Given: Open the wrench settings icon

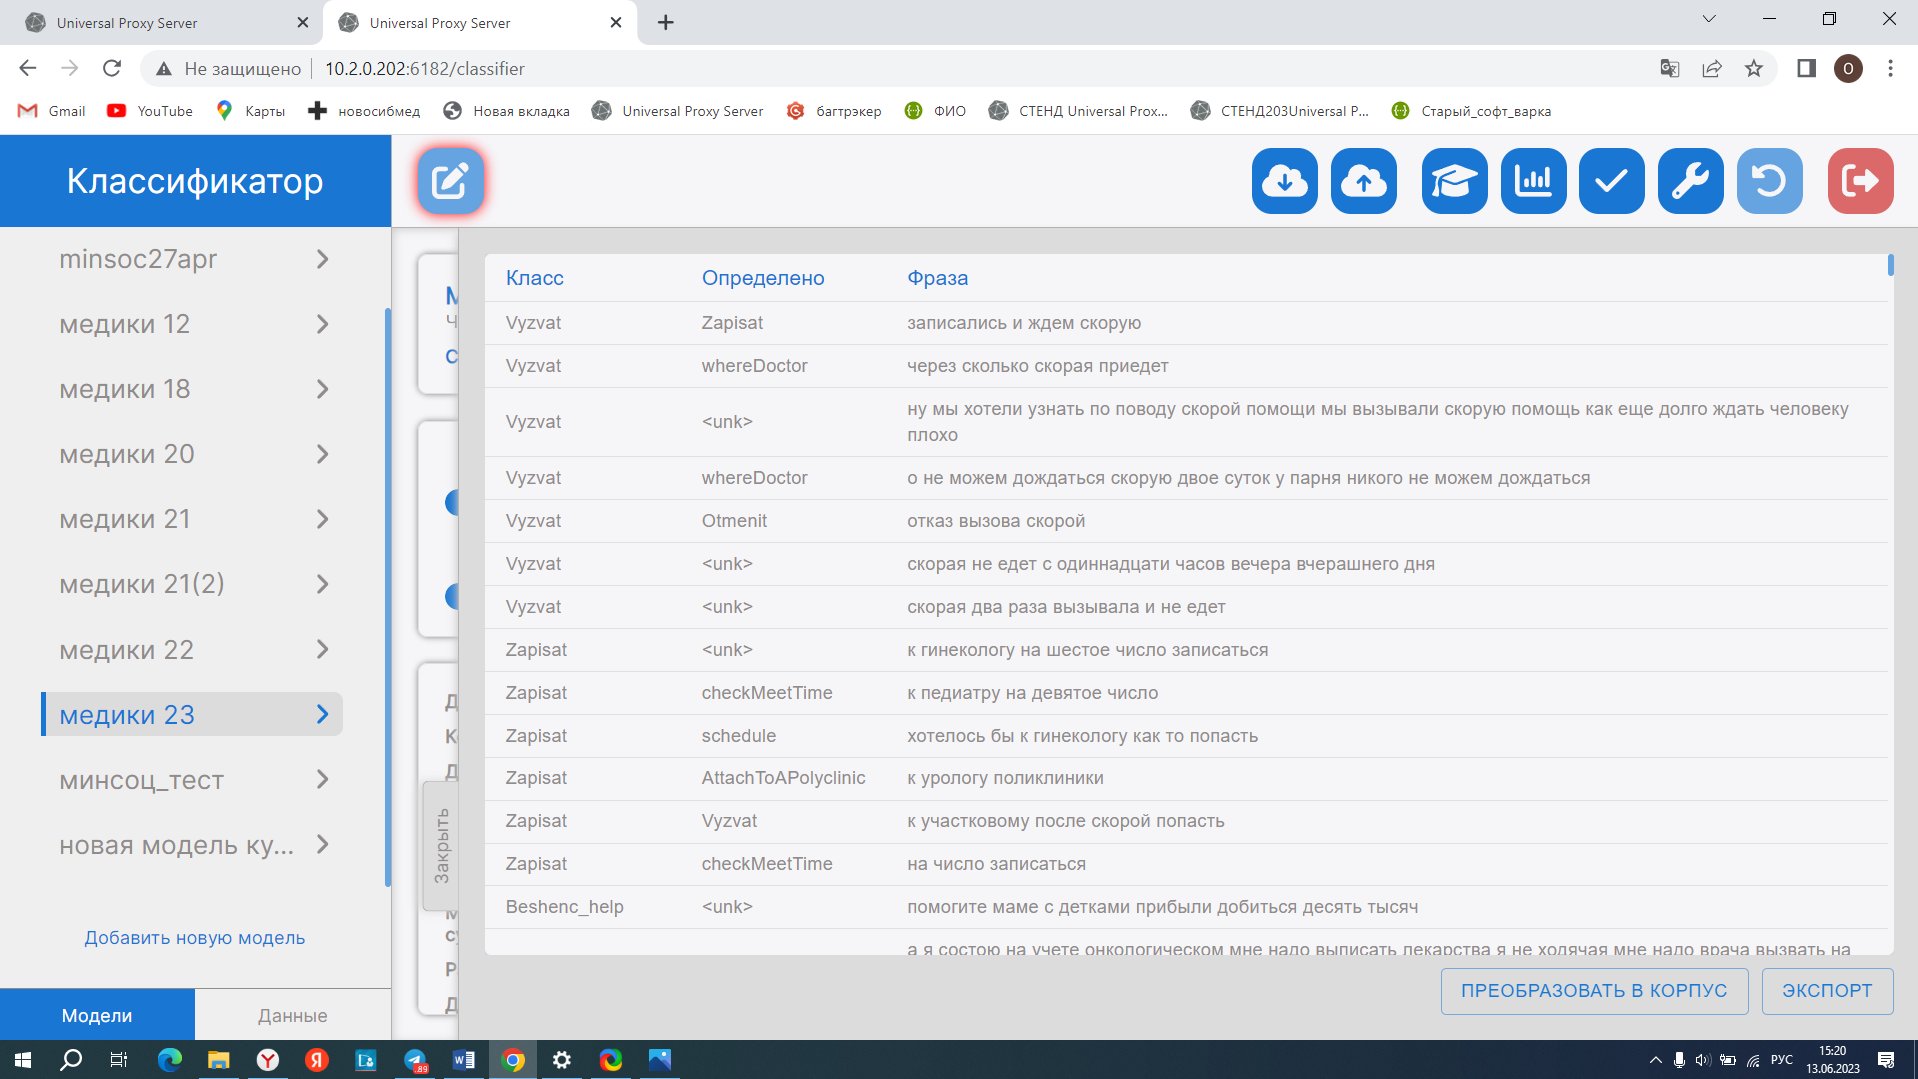Looking at the screenshot, I should click(x=1690, y=181).
